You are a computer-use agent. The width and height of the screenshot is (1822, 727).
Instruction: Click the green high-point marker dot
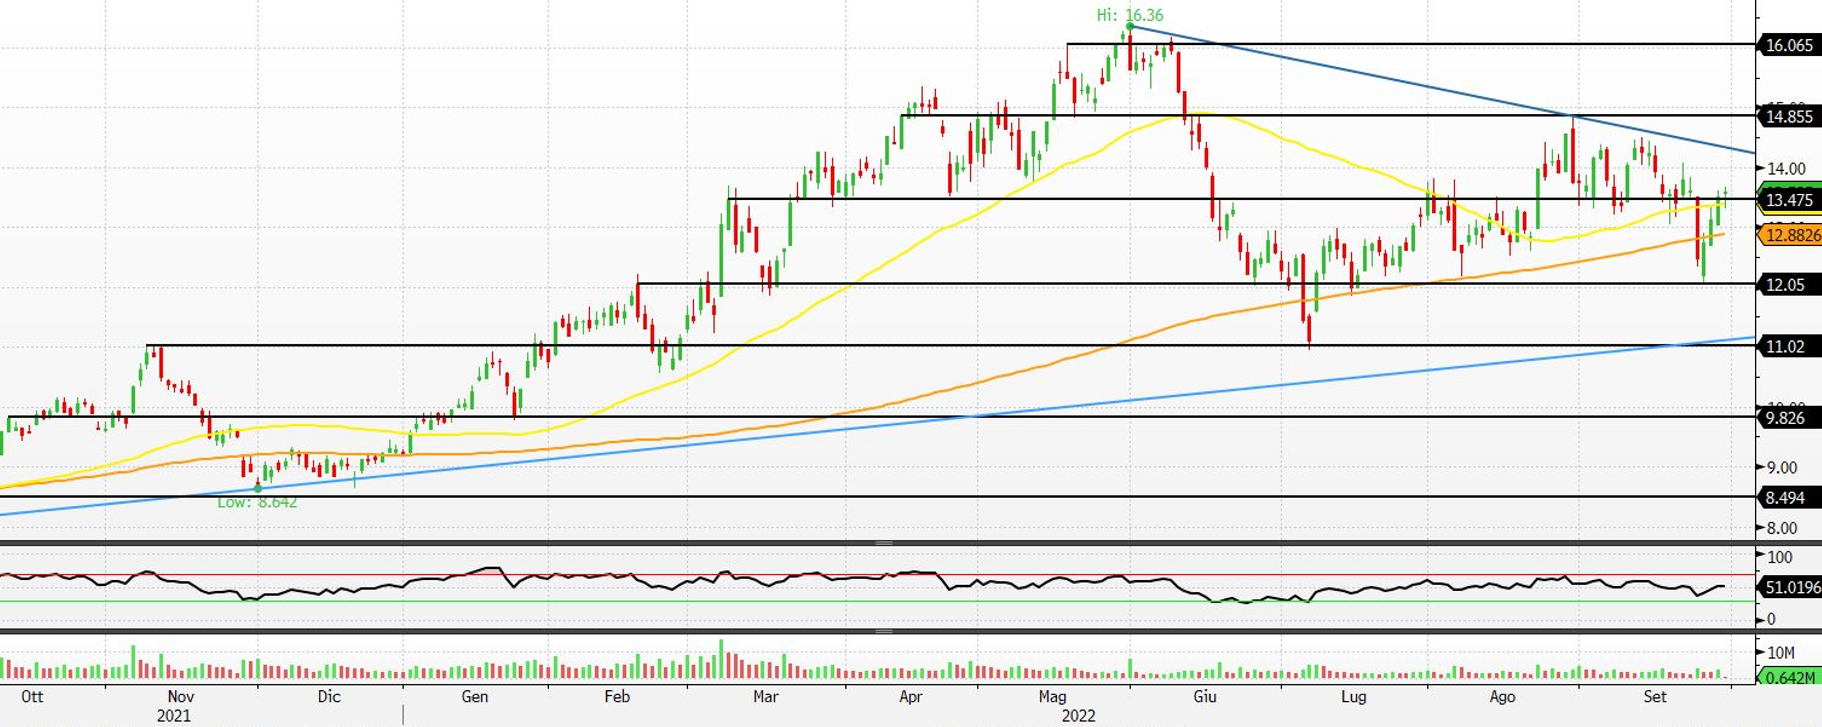pyautogui.click(x=1130, y=27)
